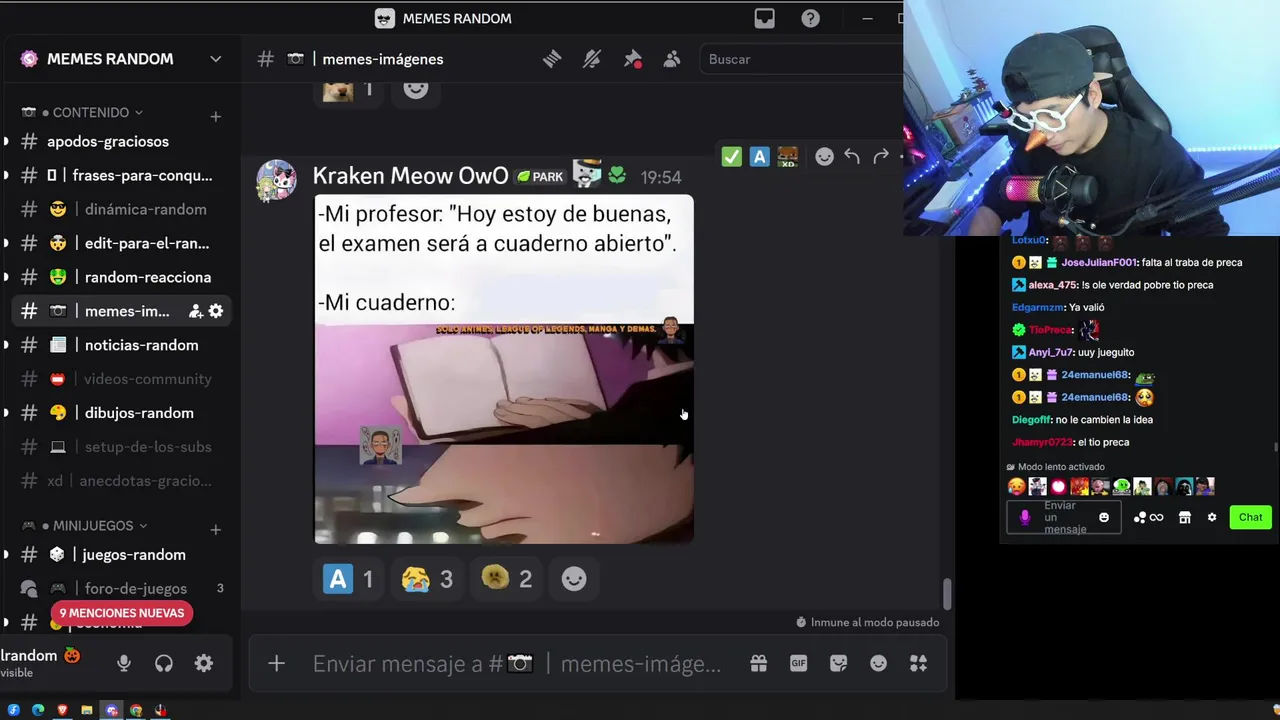
Task: Mute the microphone in user panel
Action: point(124,663)
